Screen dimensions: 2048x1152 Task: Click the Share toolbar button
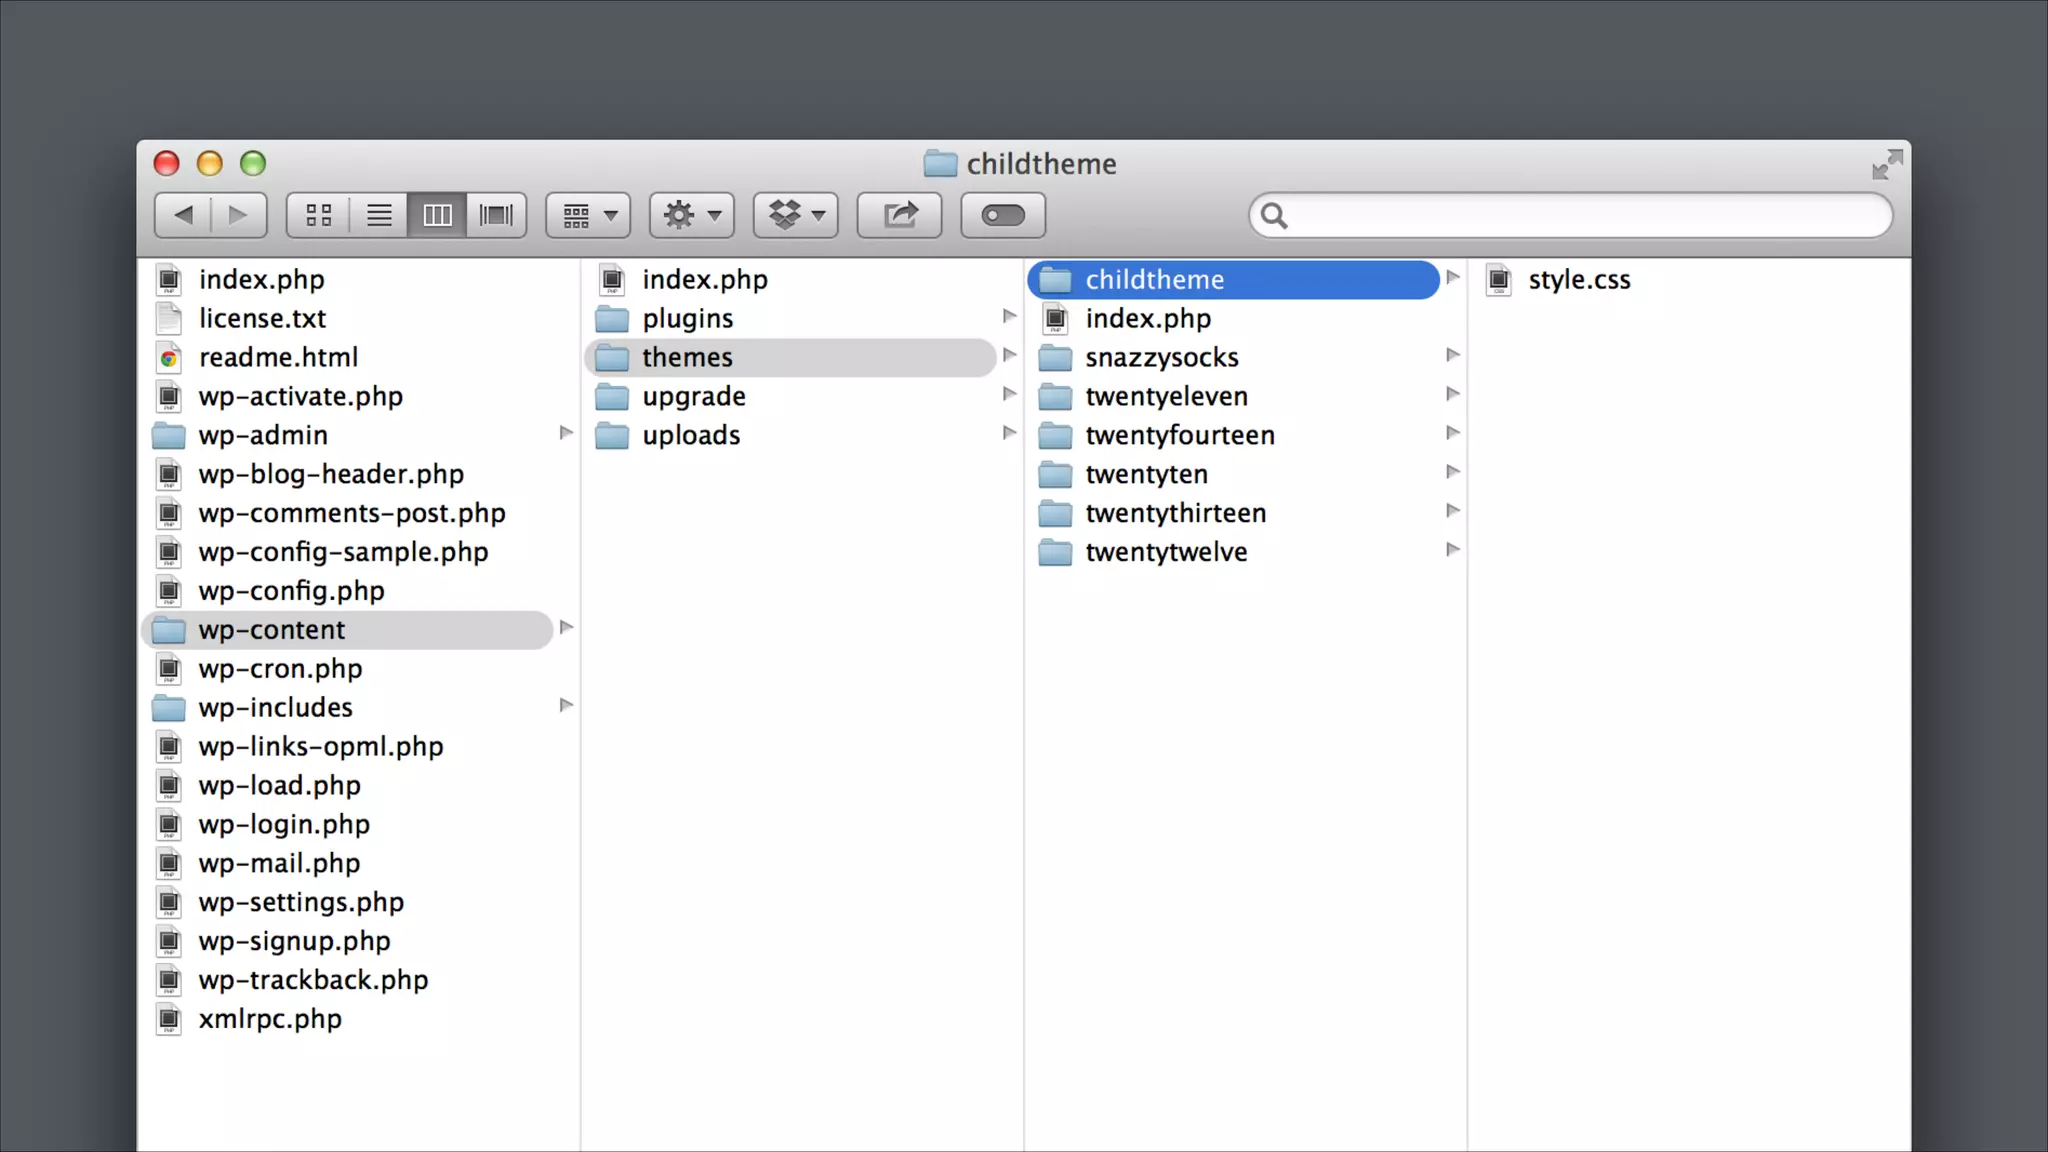tap(900, 215)
